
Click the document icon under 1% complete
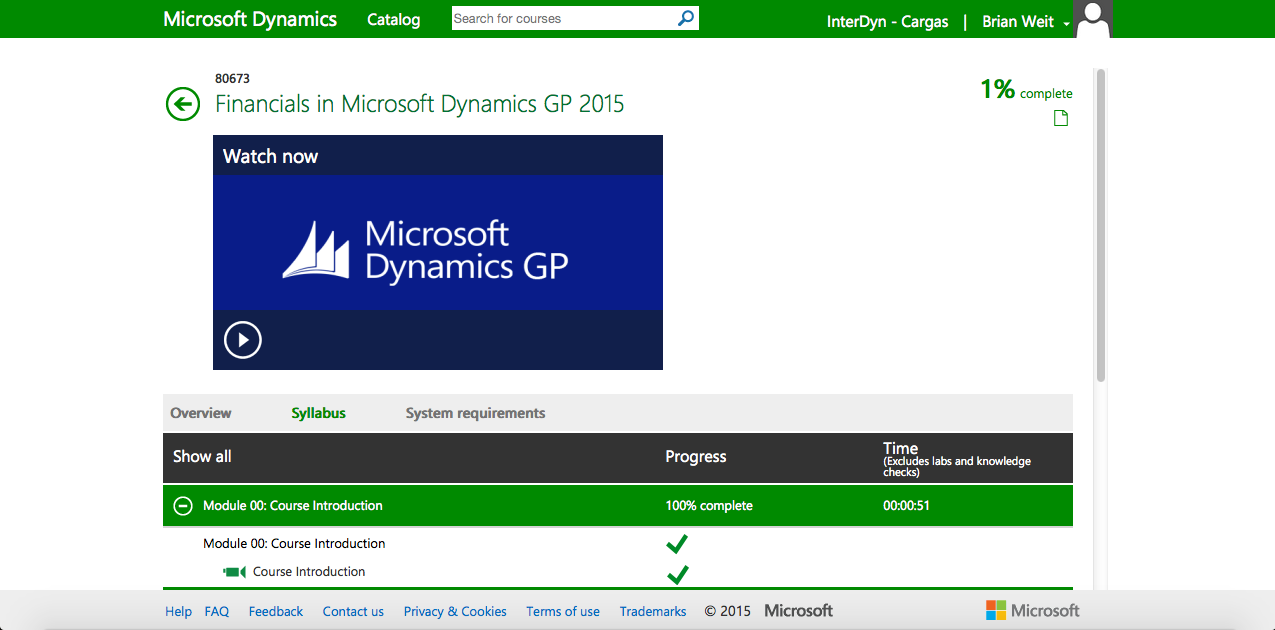click(x=1061, y=119)
